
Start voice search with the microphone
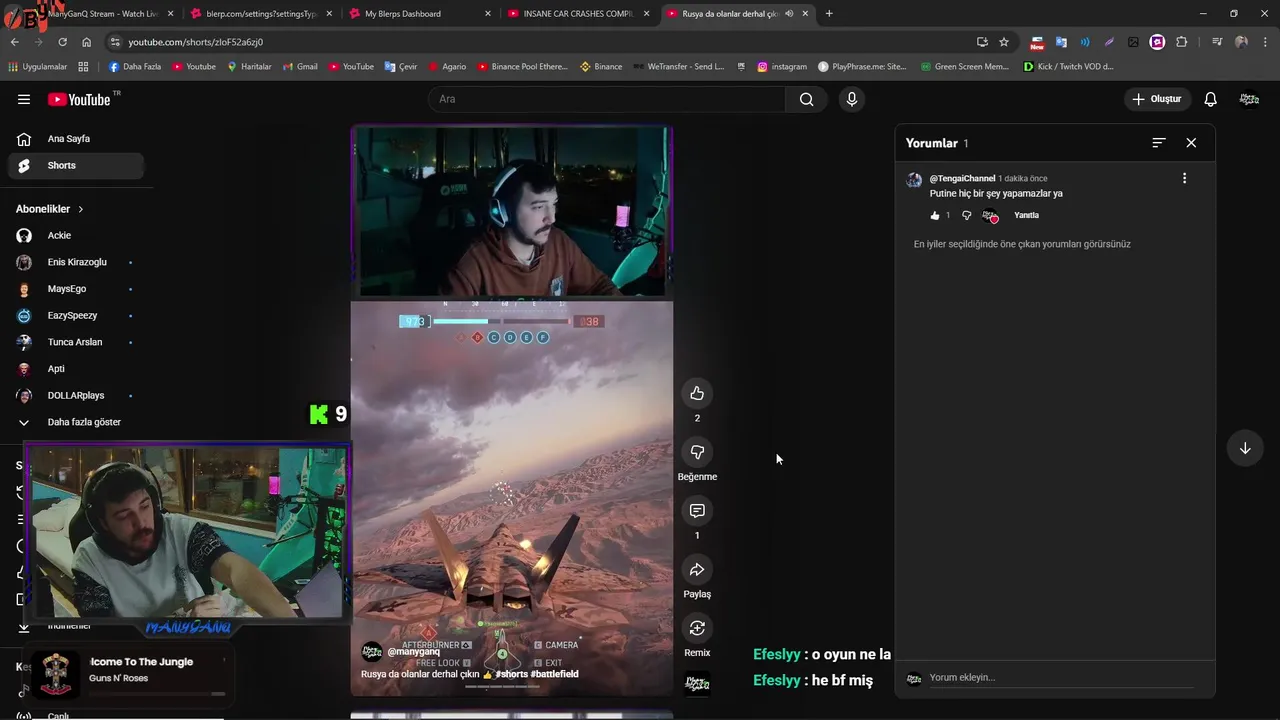tap(852, 99)
